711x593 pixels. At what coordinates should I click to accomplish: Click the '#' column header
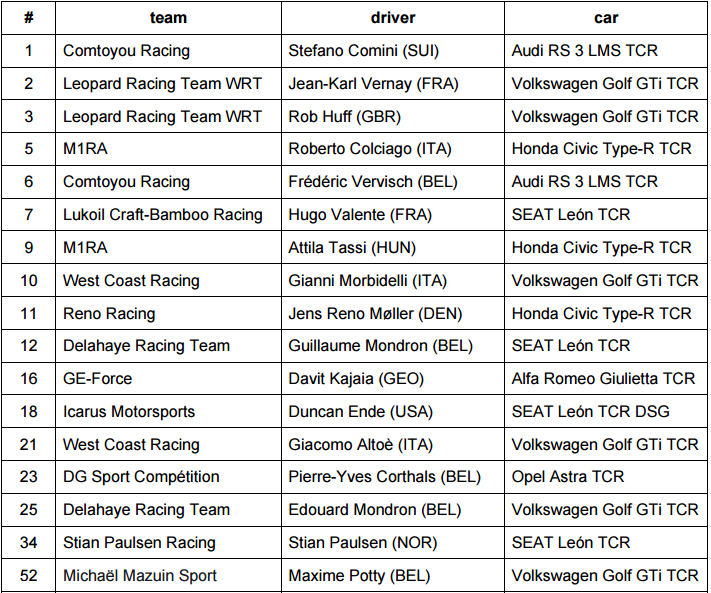click(x=29, y=18)
